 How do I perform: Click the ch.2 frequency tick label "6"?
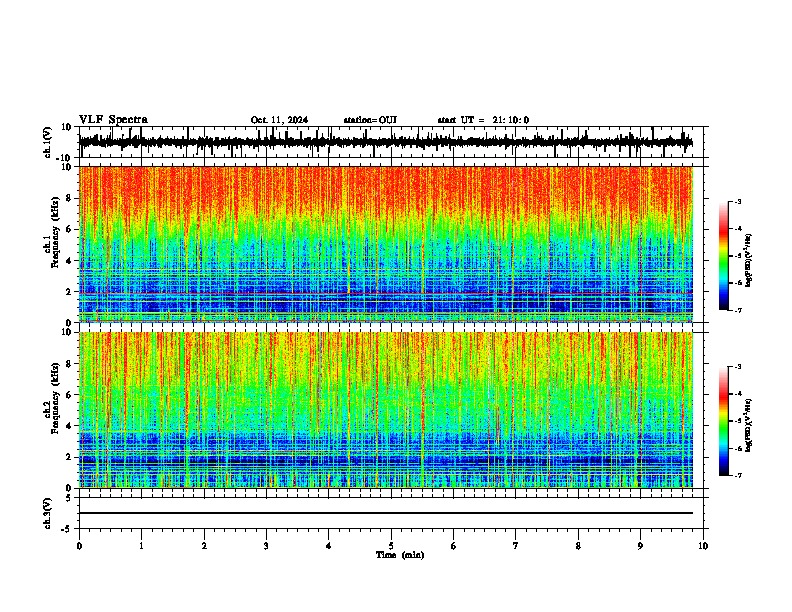[70, 395]
